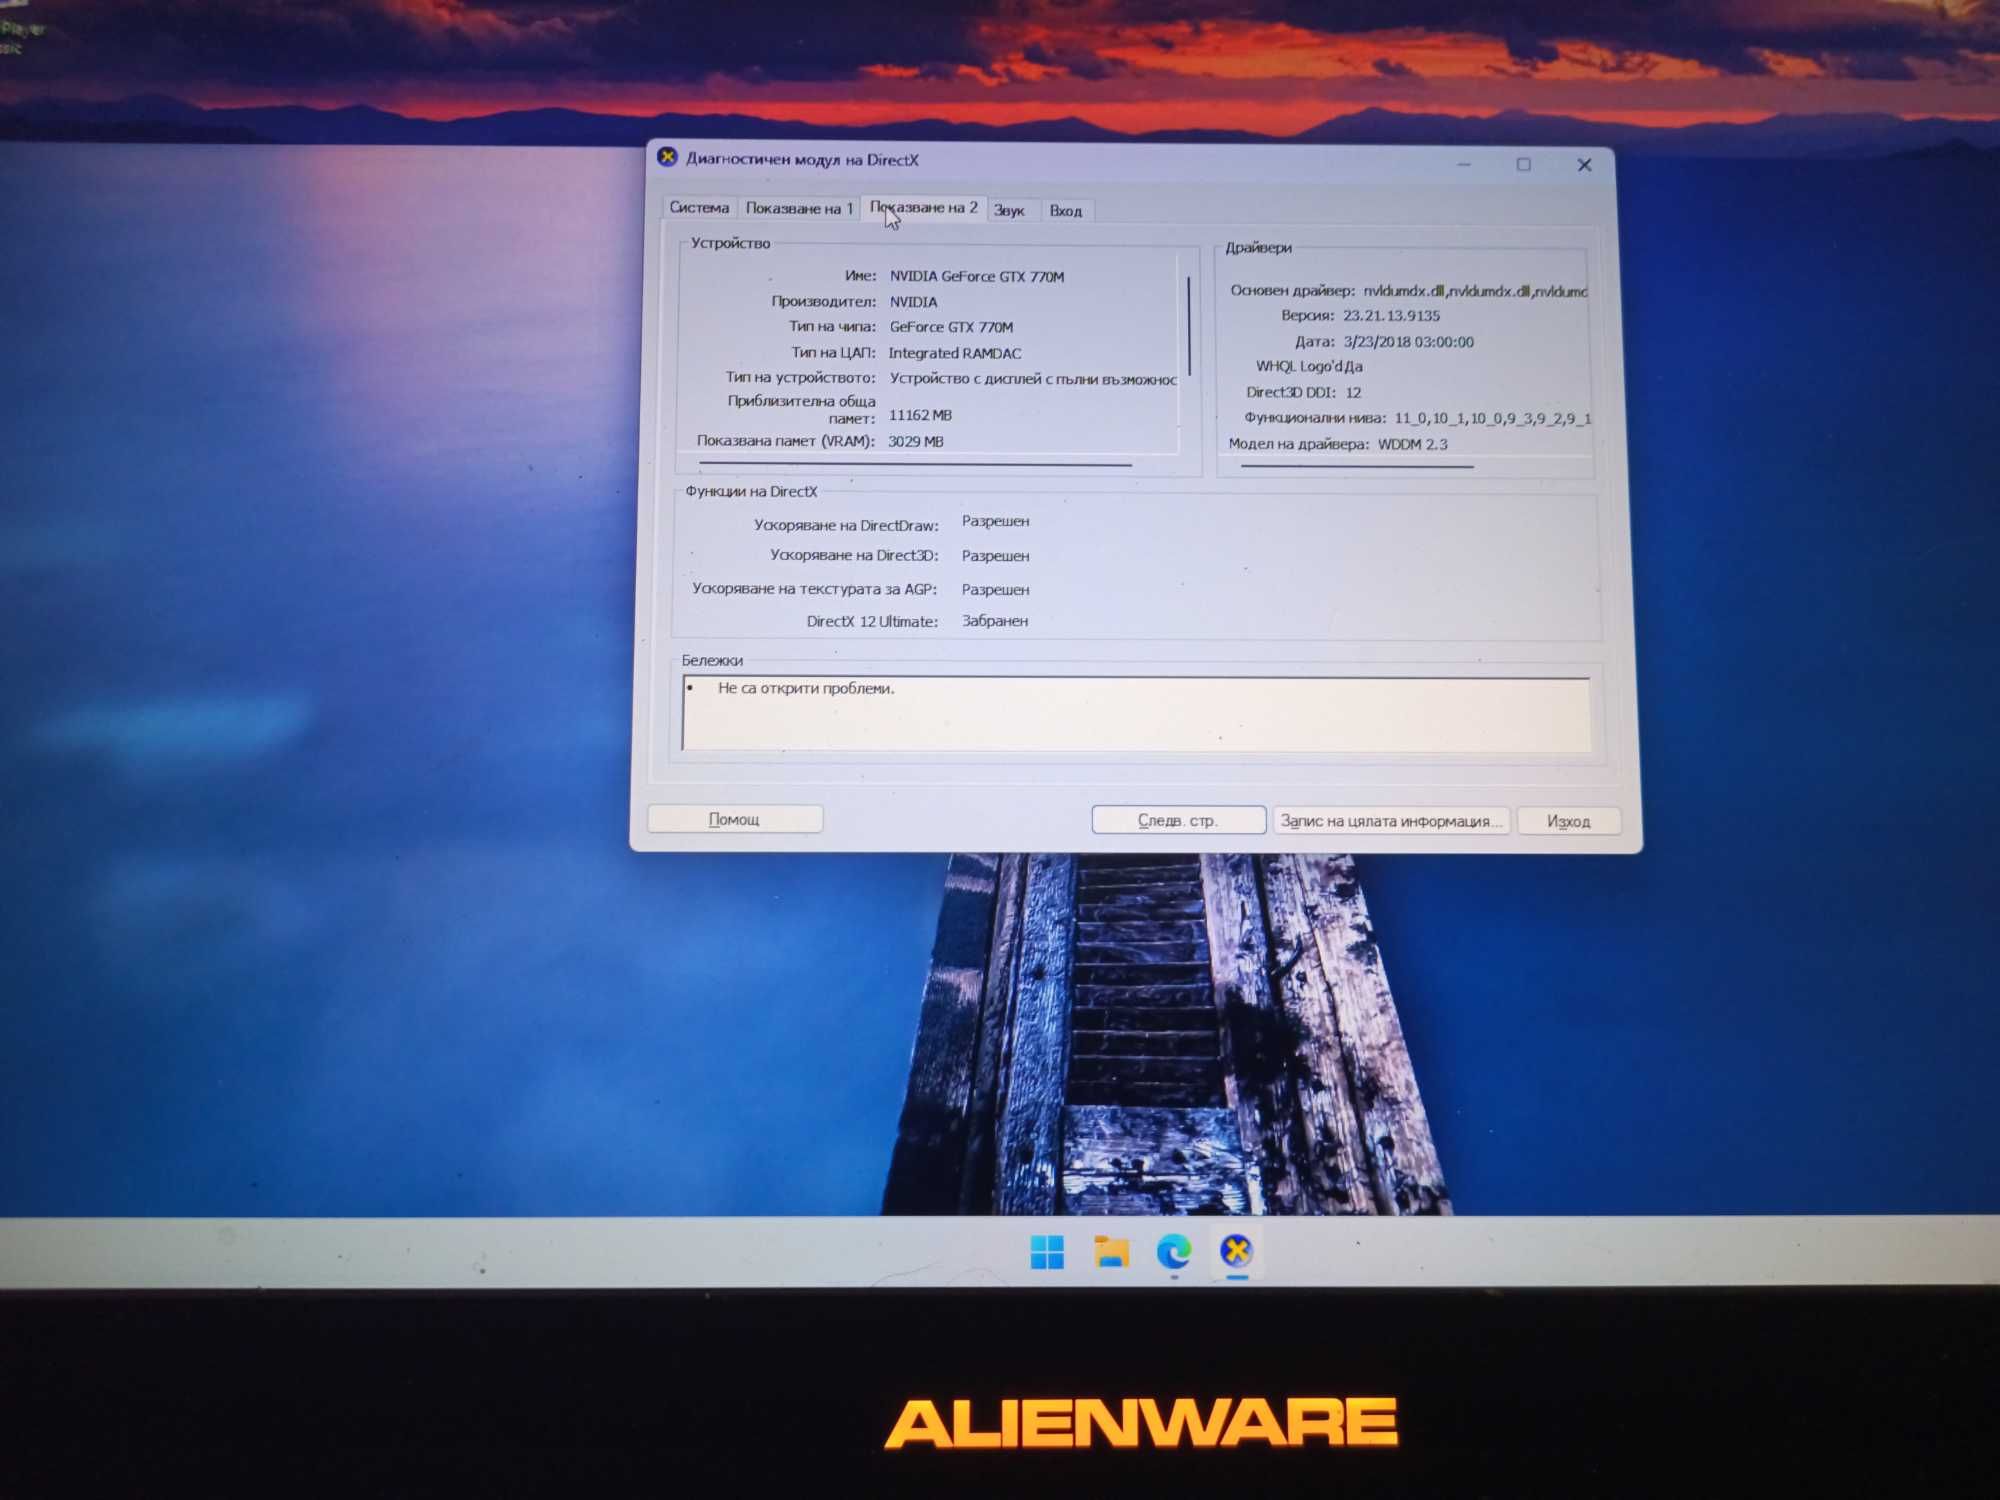The height and width of the screenshot is (1500, 2000).
Task: Launch Microsoft Edge from the taskbar
Action: [x=1174, y=1251]
